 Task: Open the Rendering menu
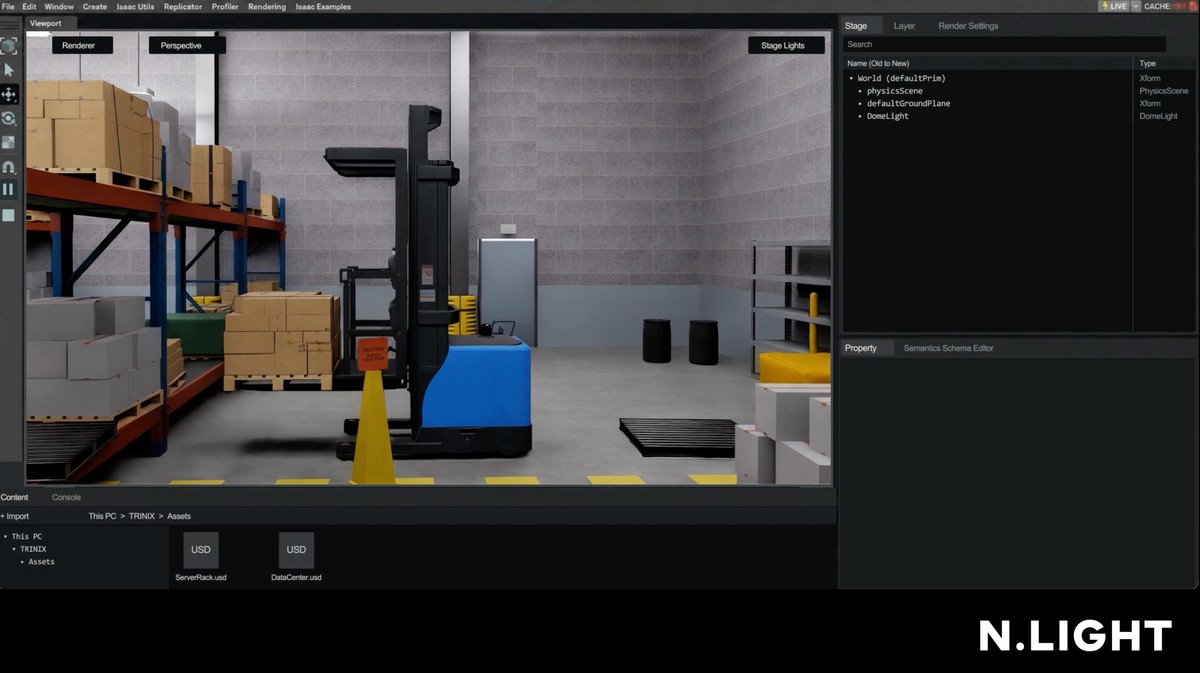pyautogui.click(x=267, y=7)
